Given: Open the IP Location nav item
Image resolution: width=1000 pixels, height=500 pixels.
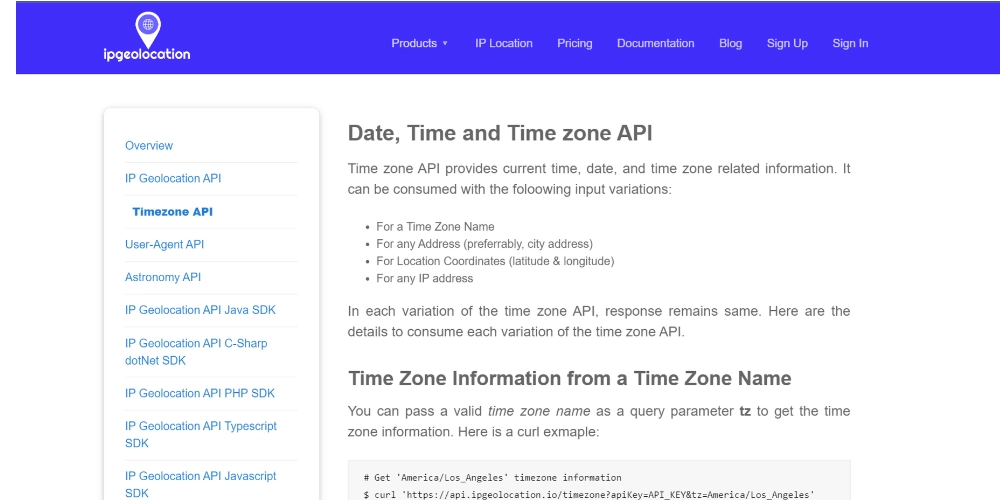Looking at the screenshot, I should point(504,43).
